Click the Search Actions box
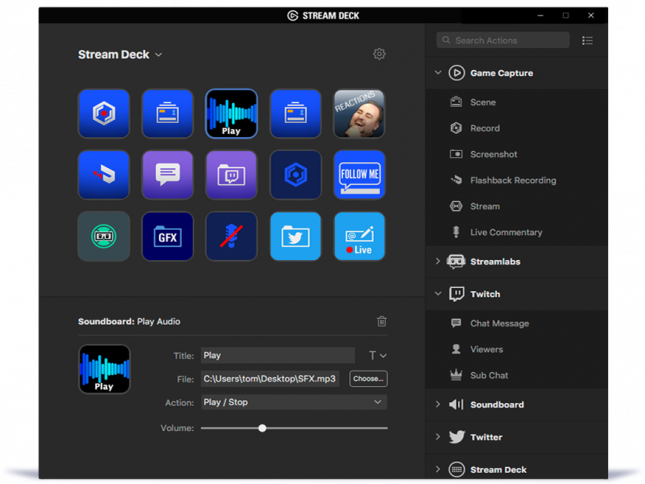 coord(503,40)
